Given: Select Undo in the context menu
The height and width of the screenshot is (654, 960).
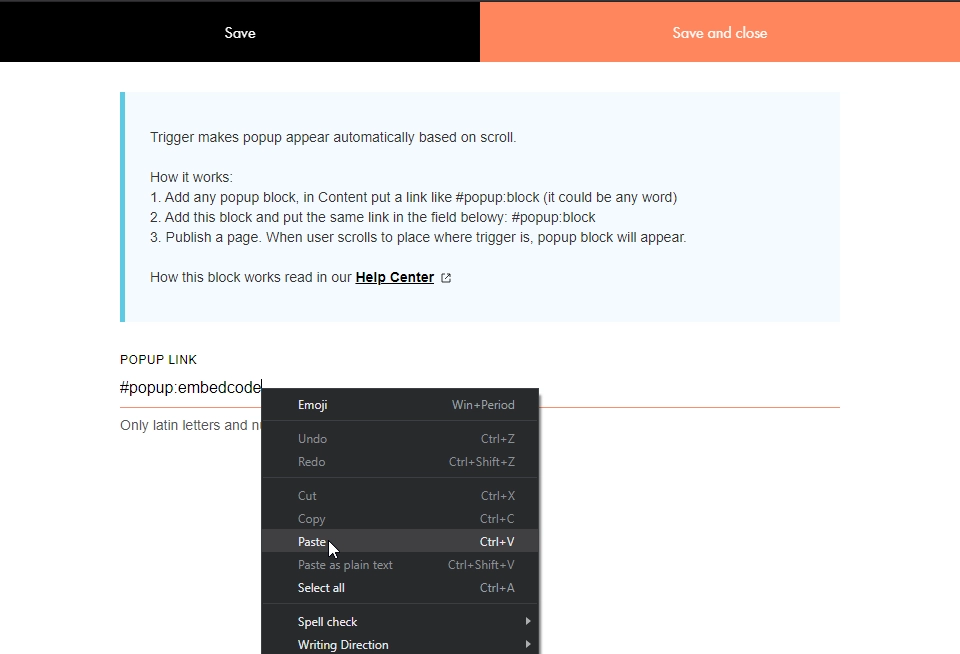Looking at the screenshot, I should (x=400, y=439).
